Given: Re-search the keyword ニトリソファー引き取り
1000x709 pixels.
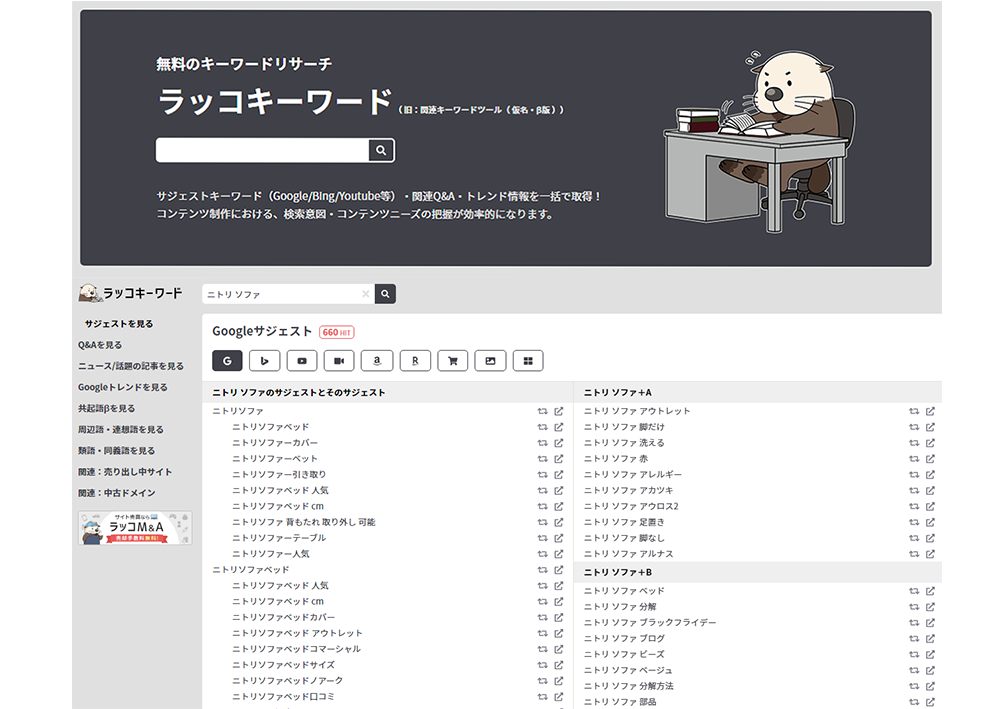Looking at the screenshot, I should point(543,474).
